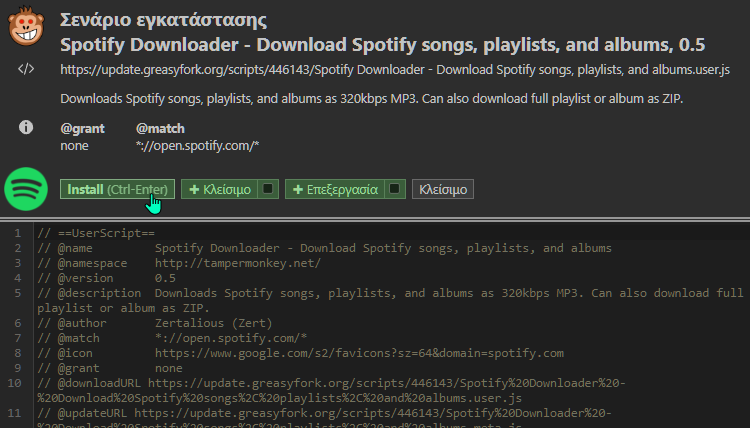Click code line '// ==UserScript=='
The height and width of the screenshot is (428, 750).
click(96, 233)
